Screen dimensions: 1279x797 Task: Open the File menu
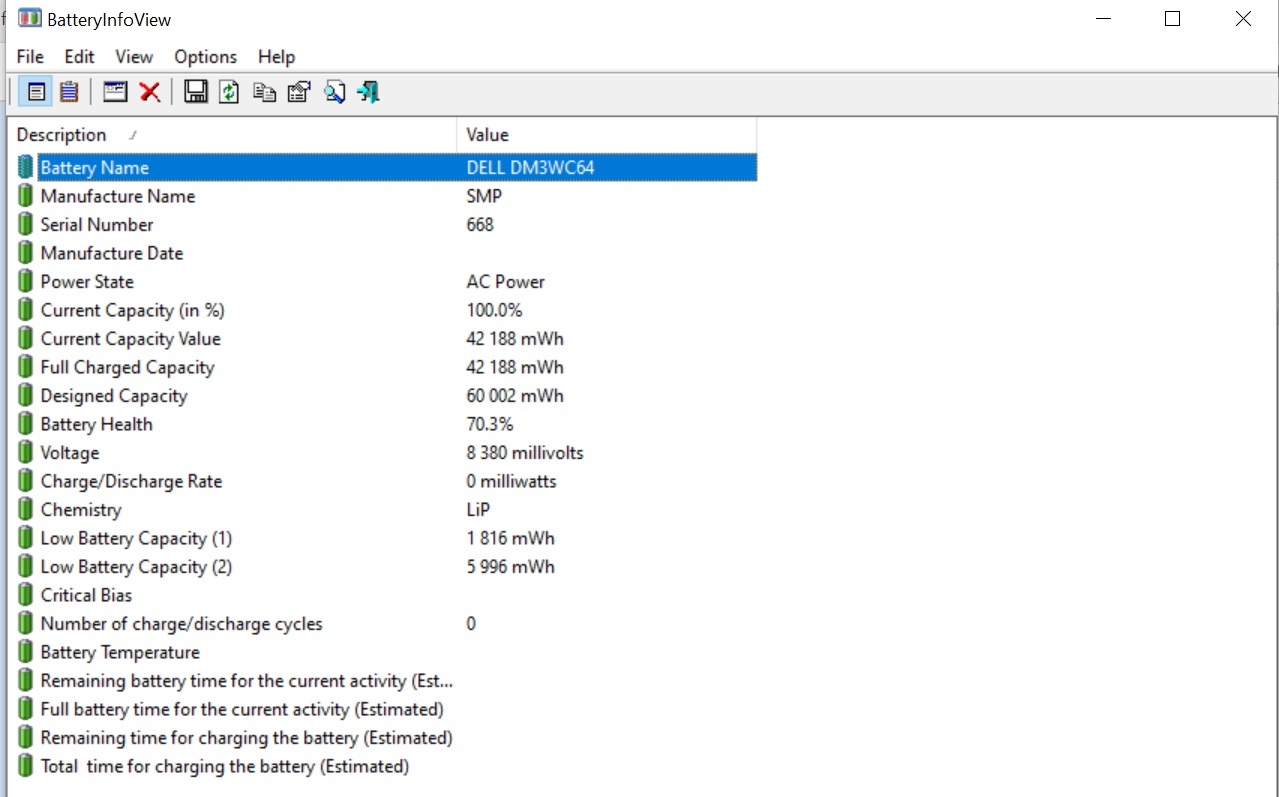tap(30, 57)
